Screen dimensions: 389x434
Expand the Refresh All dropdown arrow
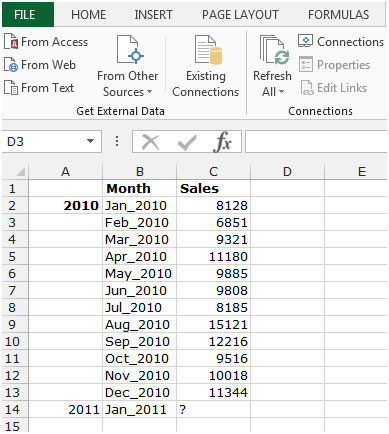(x=281, y=92)
